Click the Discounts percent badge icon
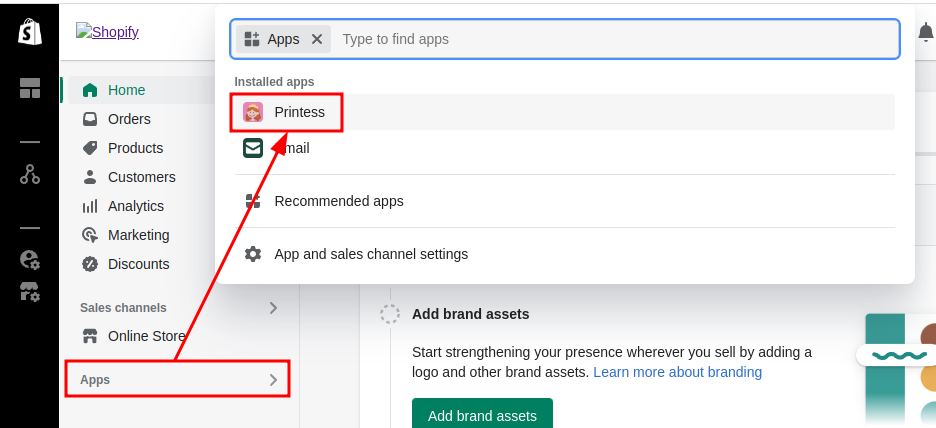The height and width of the screenshot is (428, 936). (90, 264)
